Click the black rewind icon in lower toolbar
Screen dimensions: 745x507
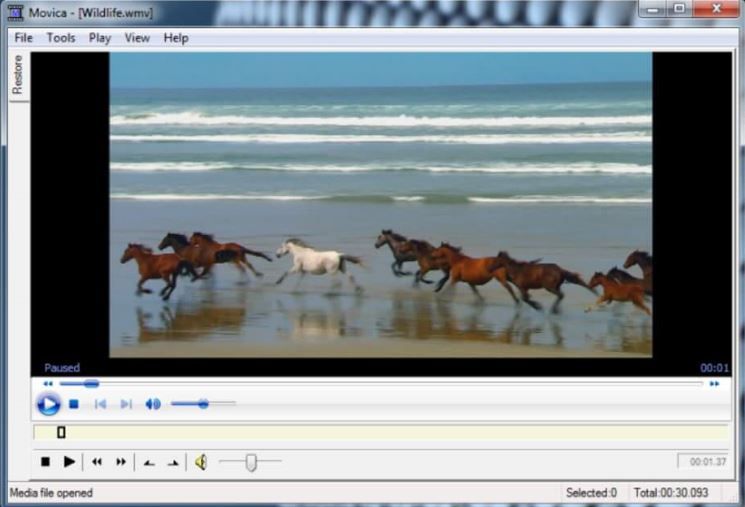pos(97,462)
